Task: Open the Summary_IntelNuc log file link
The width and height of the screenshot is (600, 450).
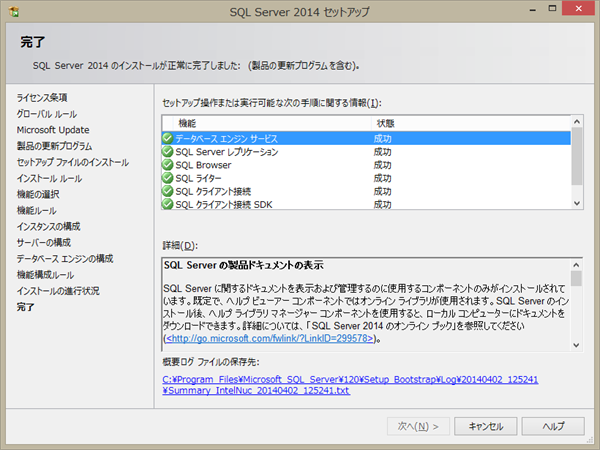Action: (350, 385)
